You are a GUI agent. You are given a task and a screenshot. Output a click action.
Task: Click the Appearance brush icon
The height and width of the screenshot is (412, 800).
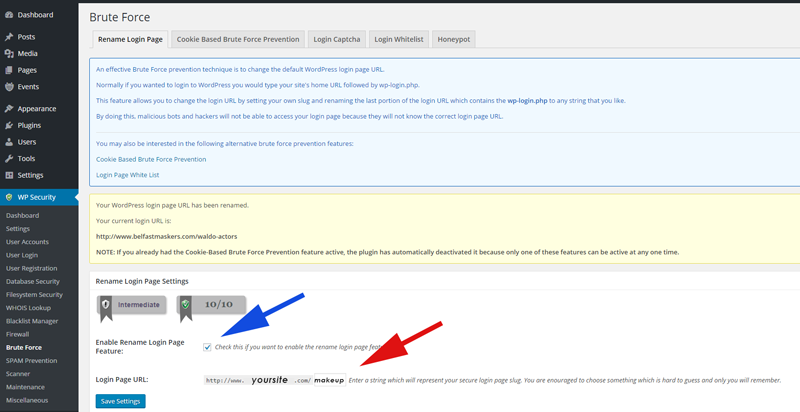[9, 109]
